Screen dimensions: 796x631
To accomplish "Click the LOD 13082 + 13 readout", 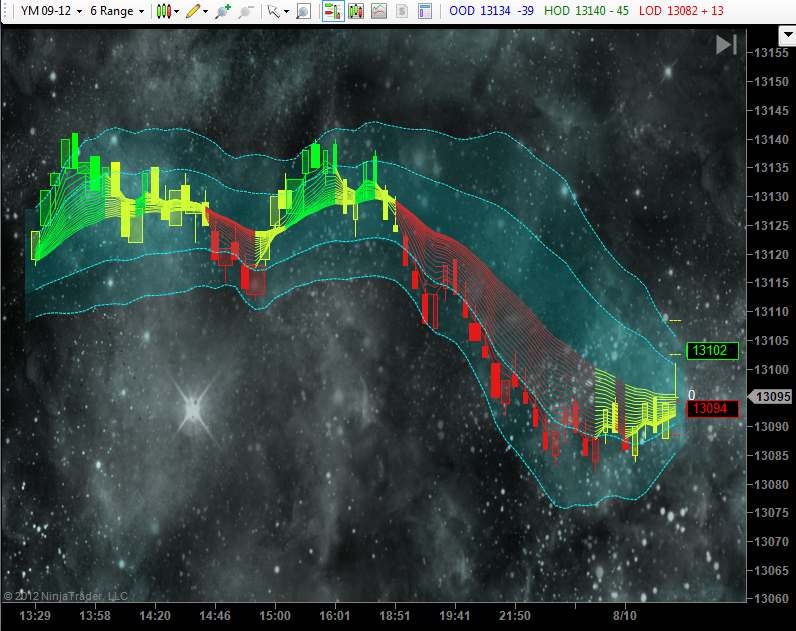I will (681, 11).
